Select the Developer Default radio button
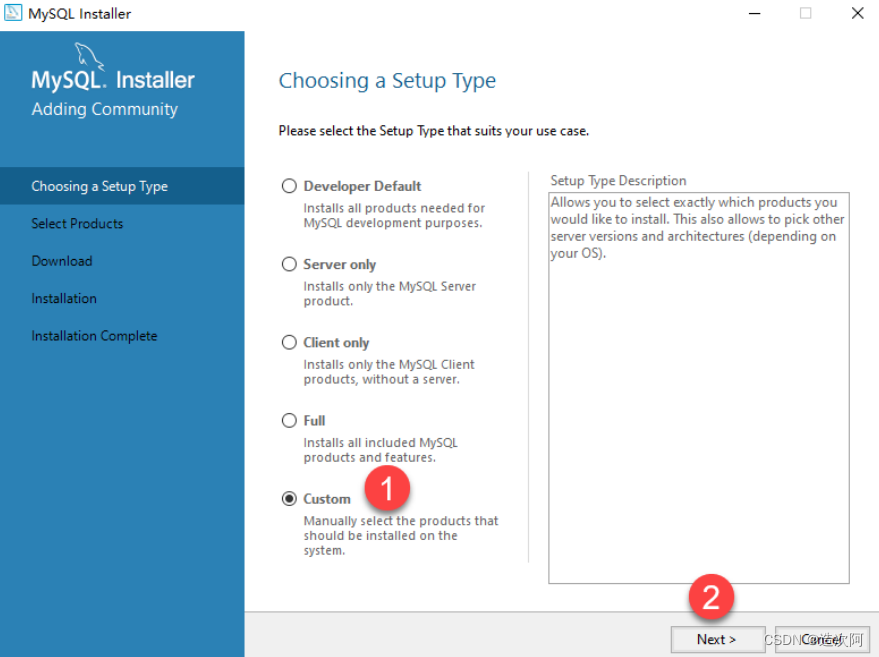Viewport: 879px width, 657px height. 289,186
